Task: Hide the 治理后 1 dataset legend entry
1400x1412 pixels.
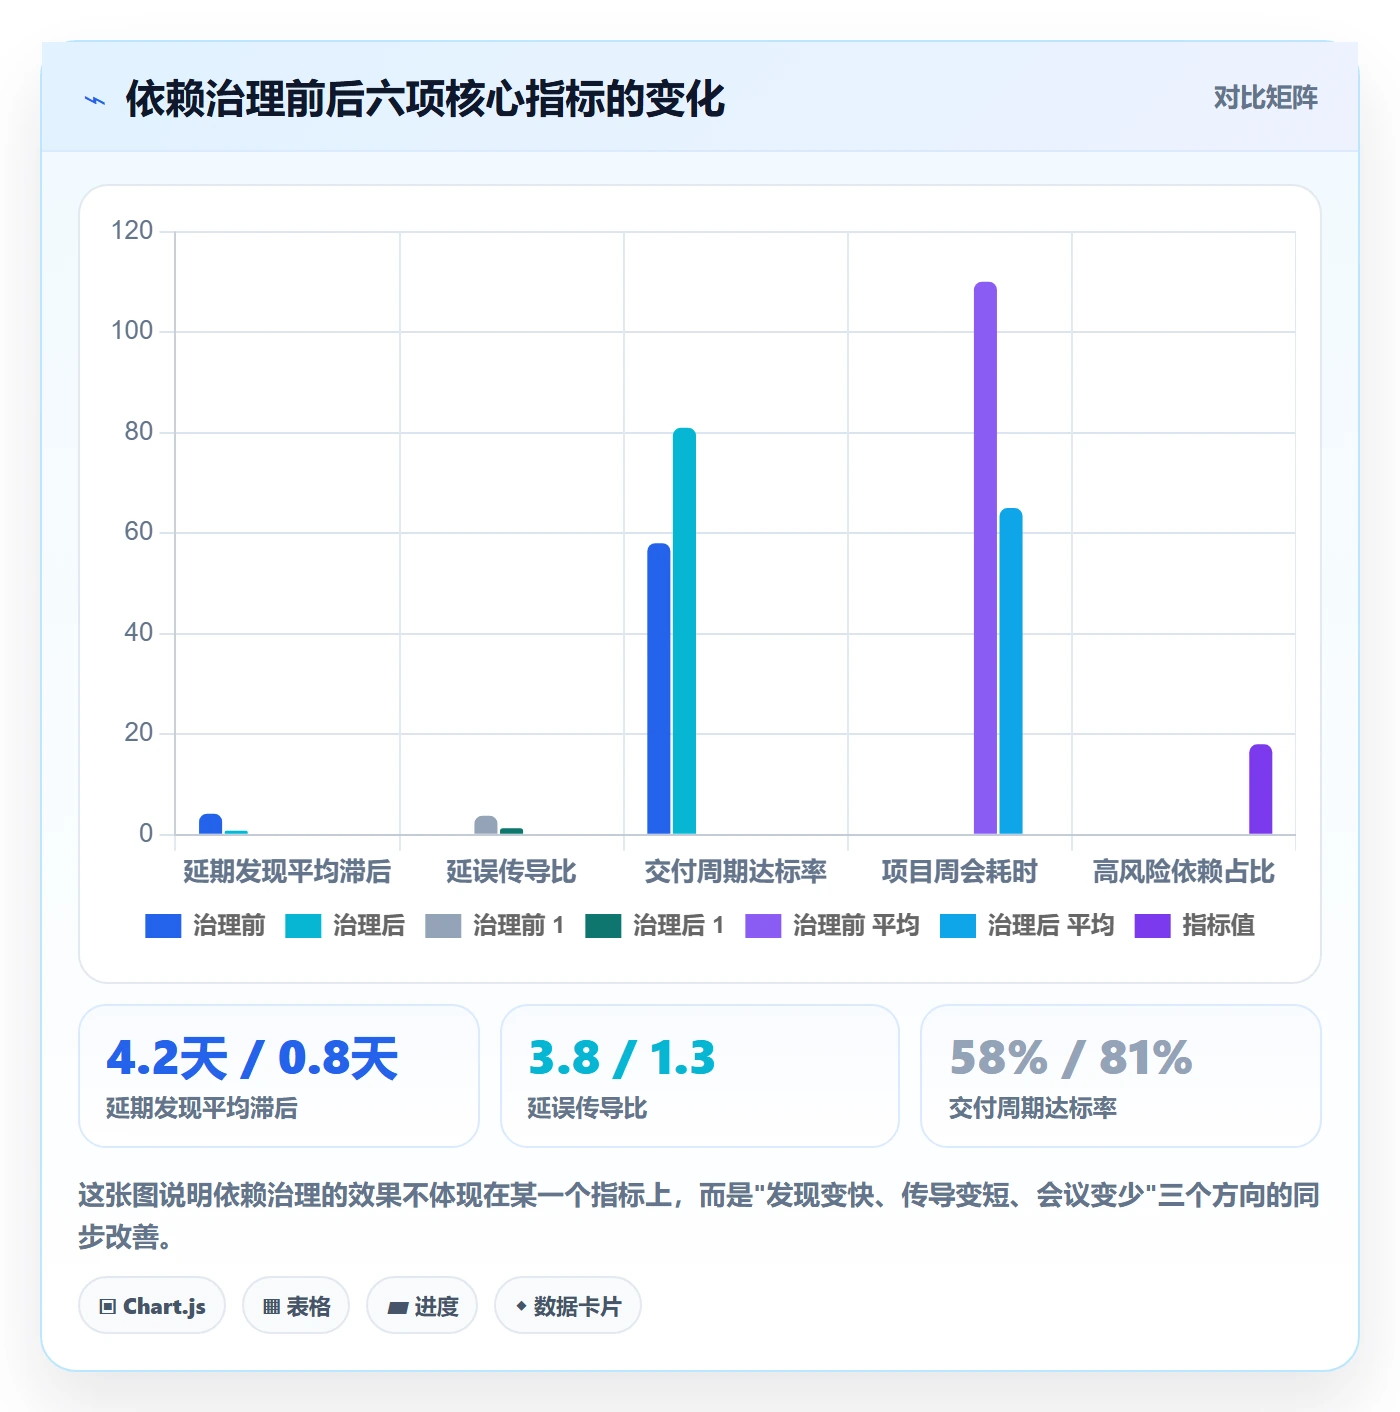Action: (655, 926)
